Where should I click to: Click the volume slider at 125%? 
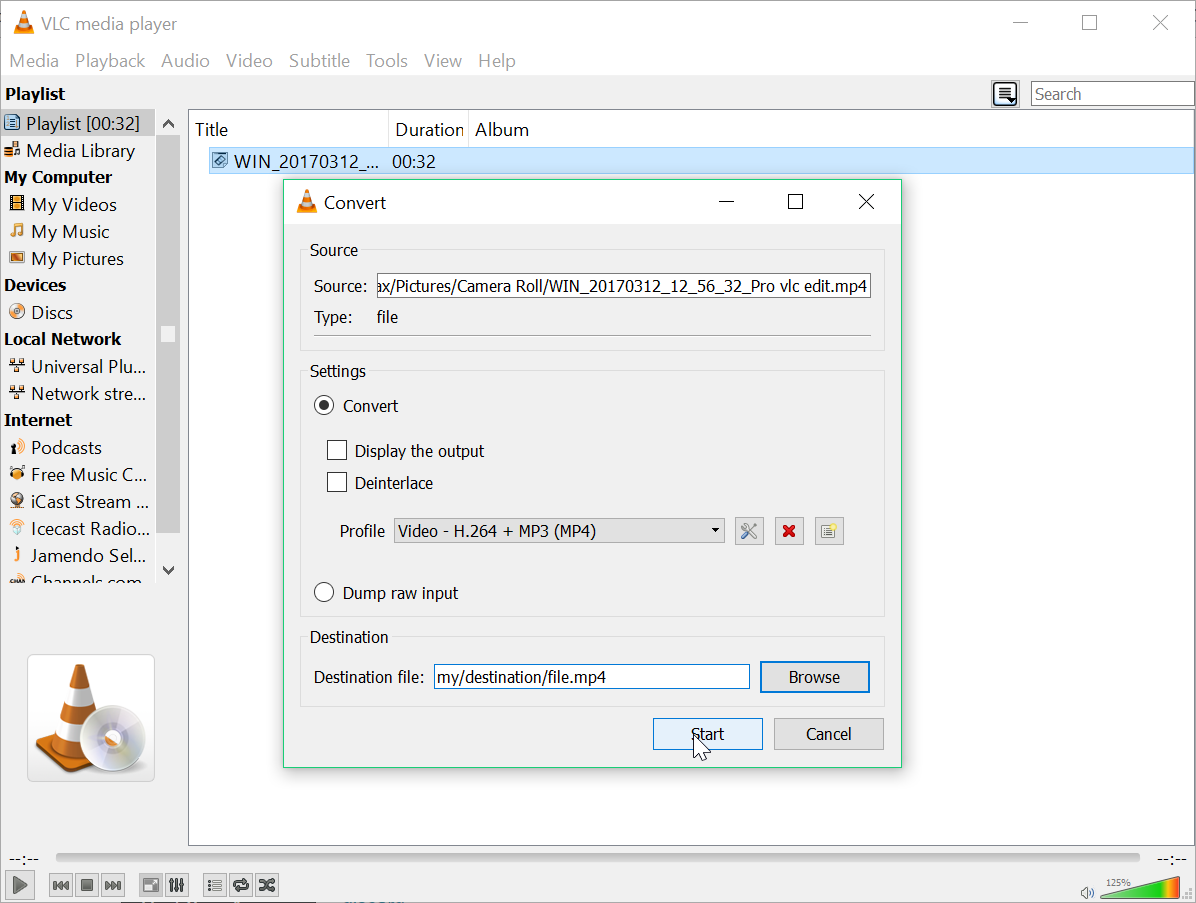click(x=1140, y=889)
